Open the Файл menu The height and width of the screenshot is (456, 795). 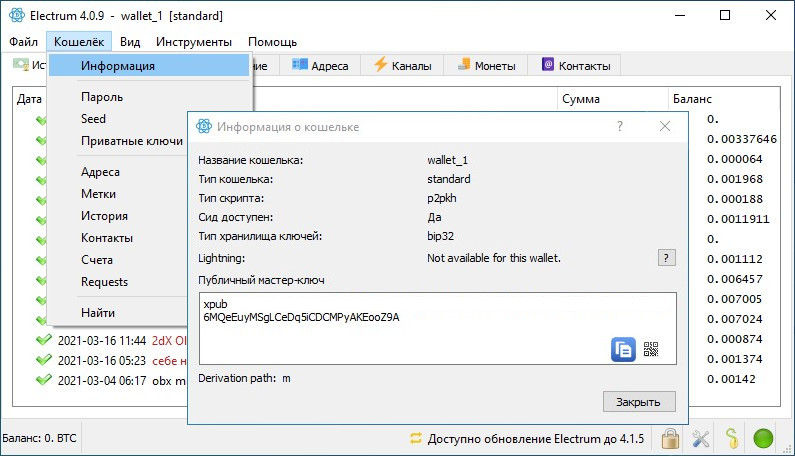[23, 42]
